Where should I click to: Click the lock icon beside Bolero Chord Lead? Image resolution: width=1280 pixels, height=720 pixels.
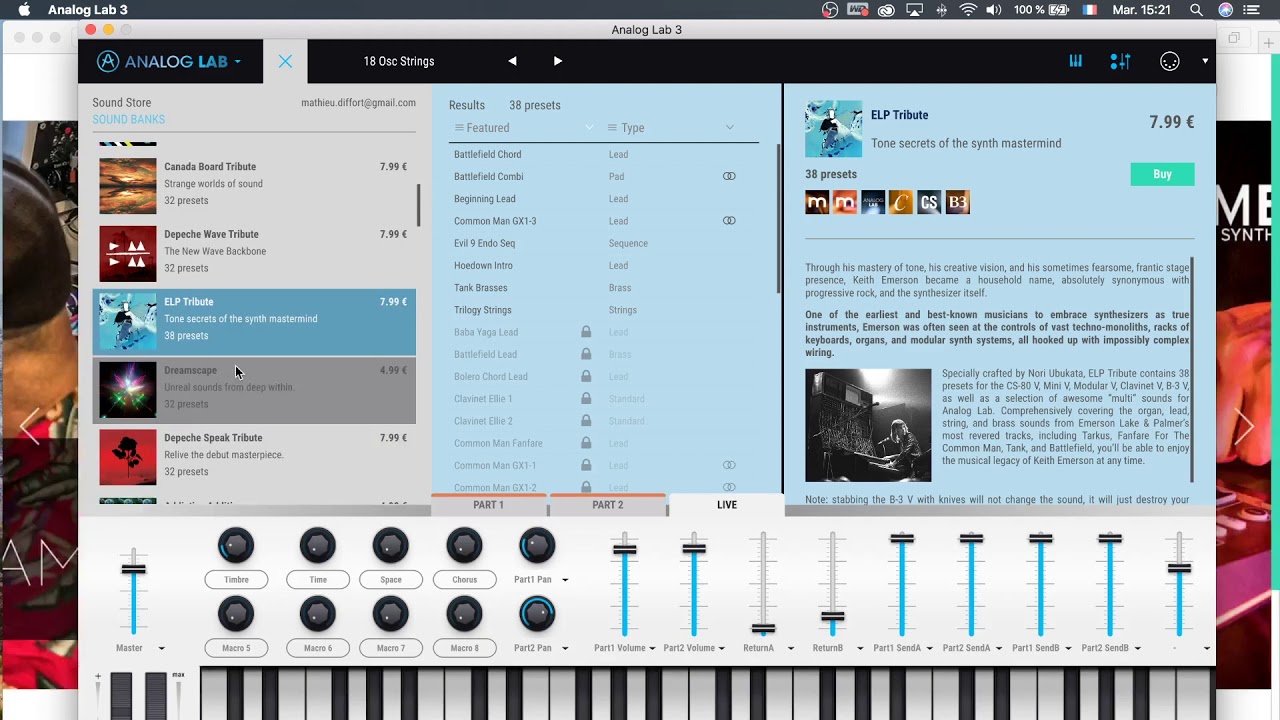[586, 376]
